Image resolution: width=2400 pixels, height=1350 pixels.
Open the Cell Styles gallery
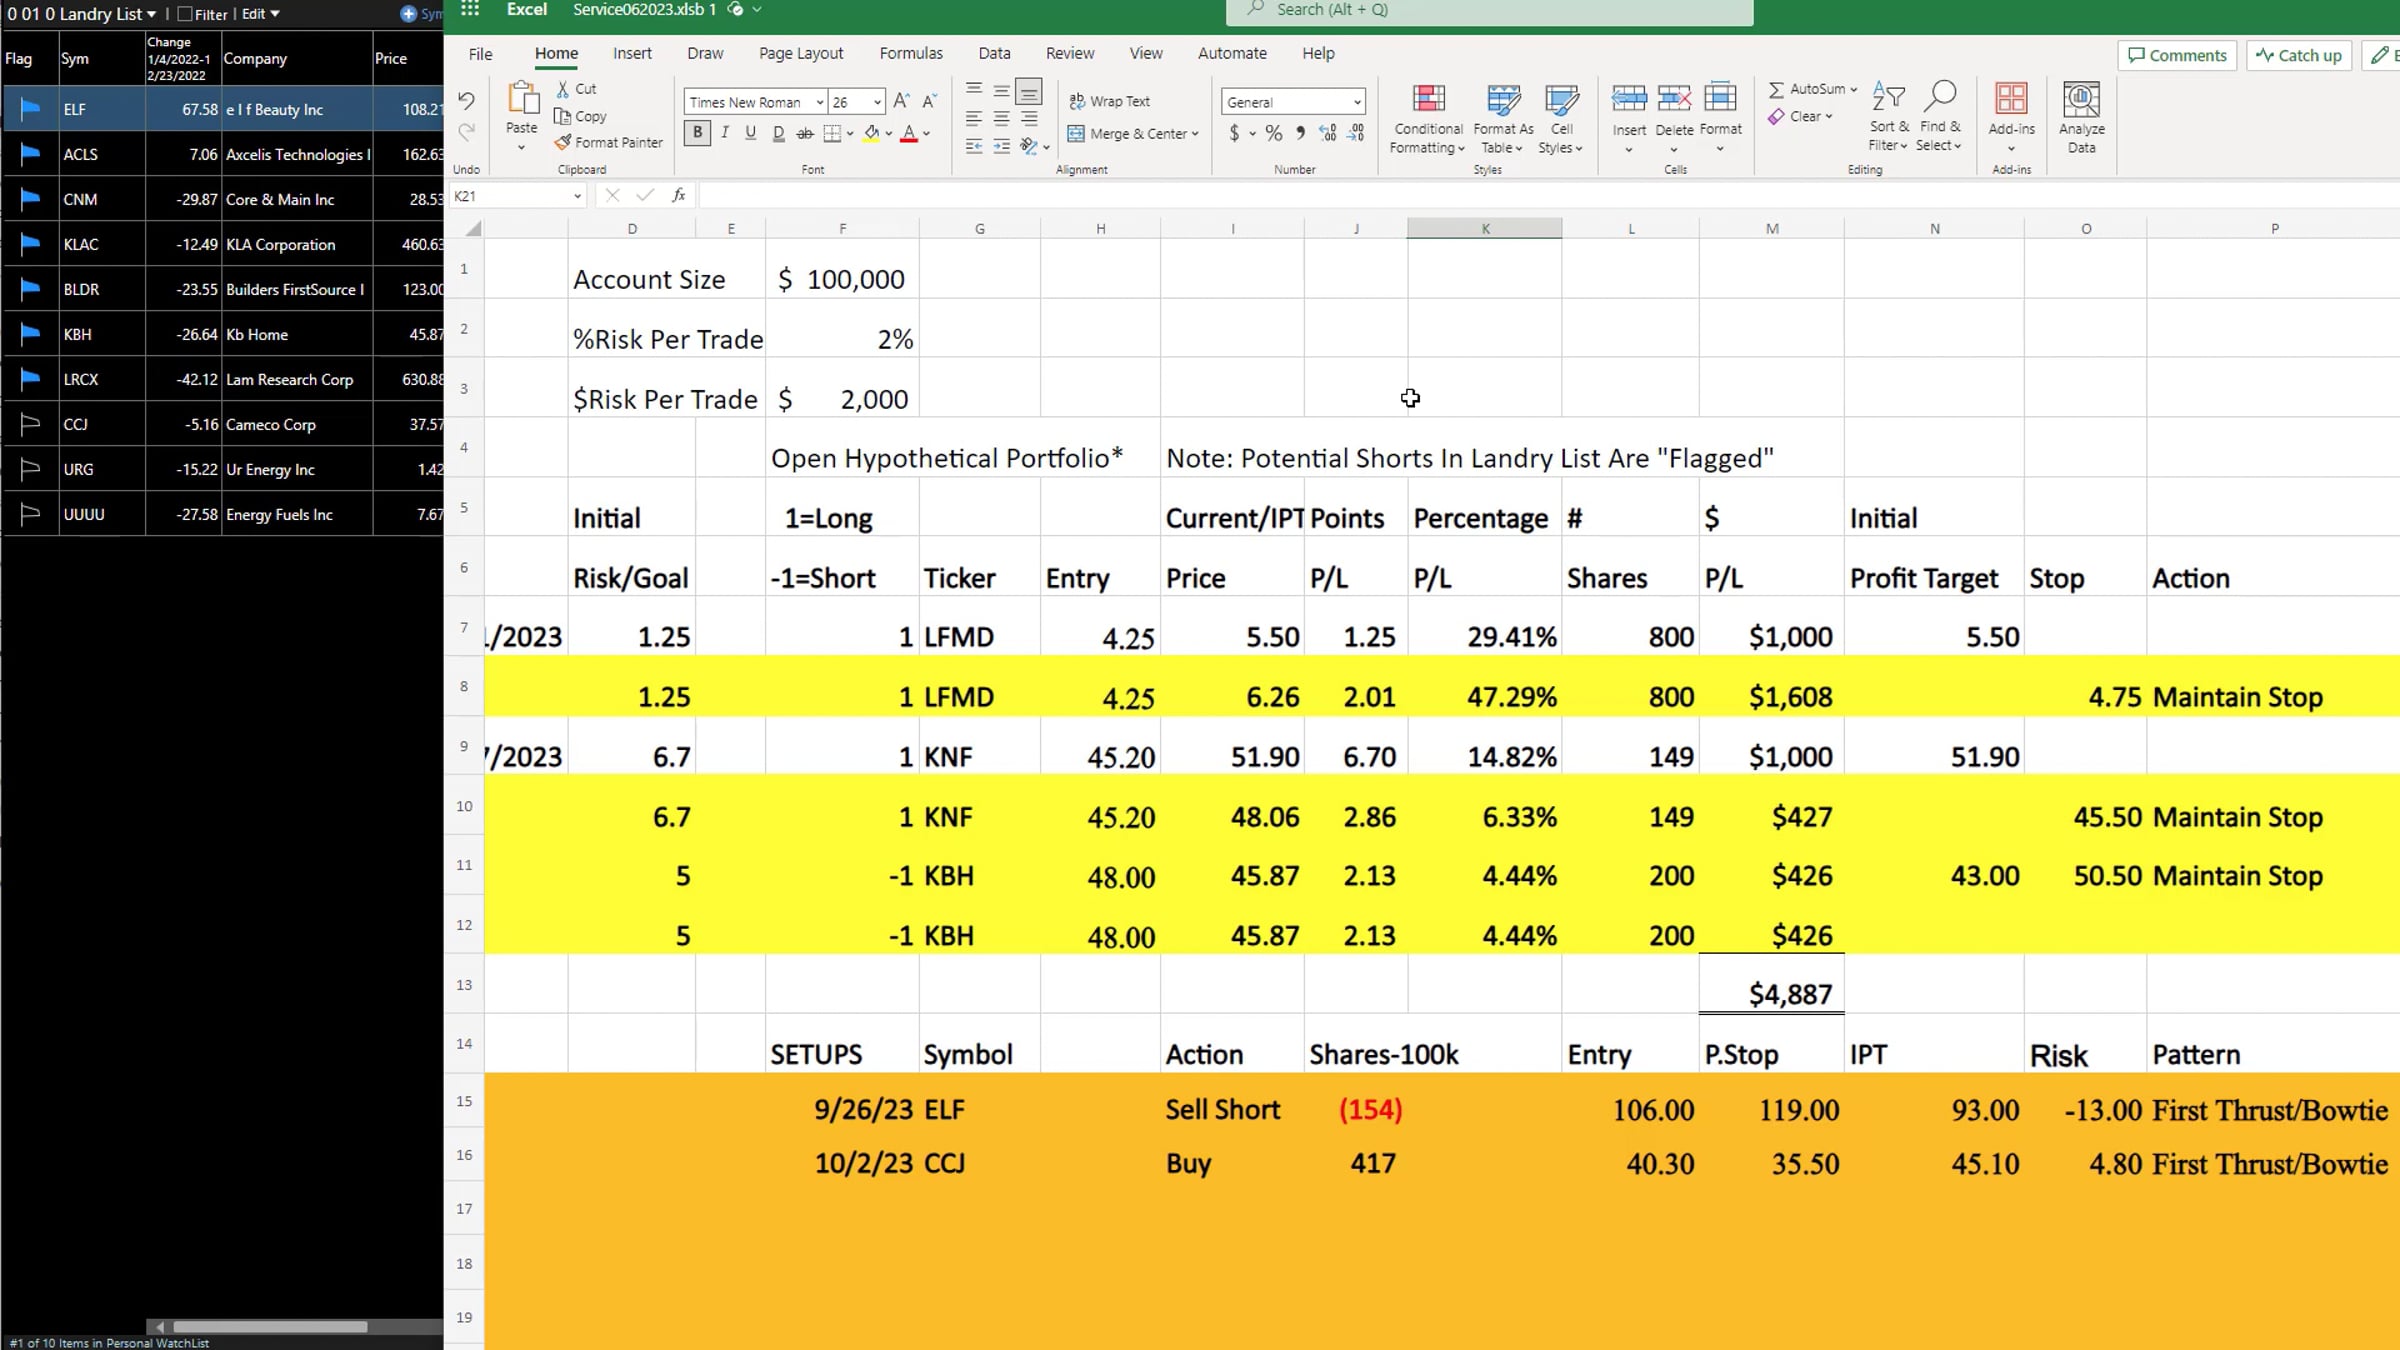click(x=1560, y=118)
